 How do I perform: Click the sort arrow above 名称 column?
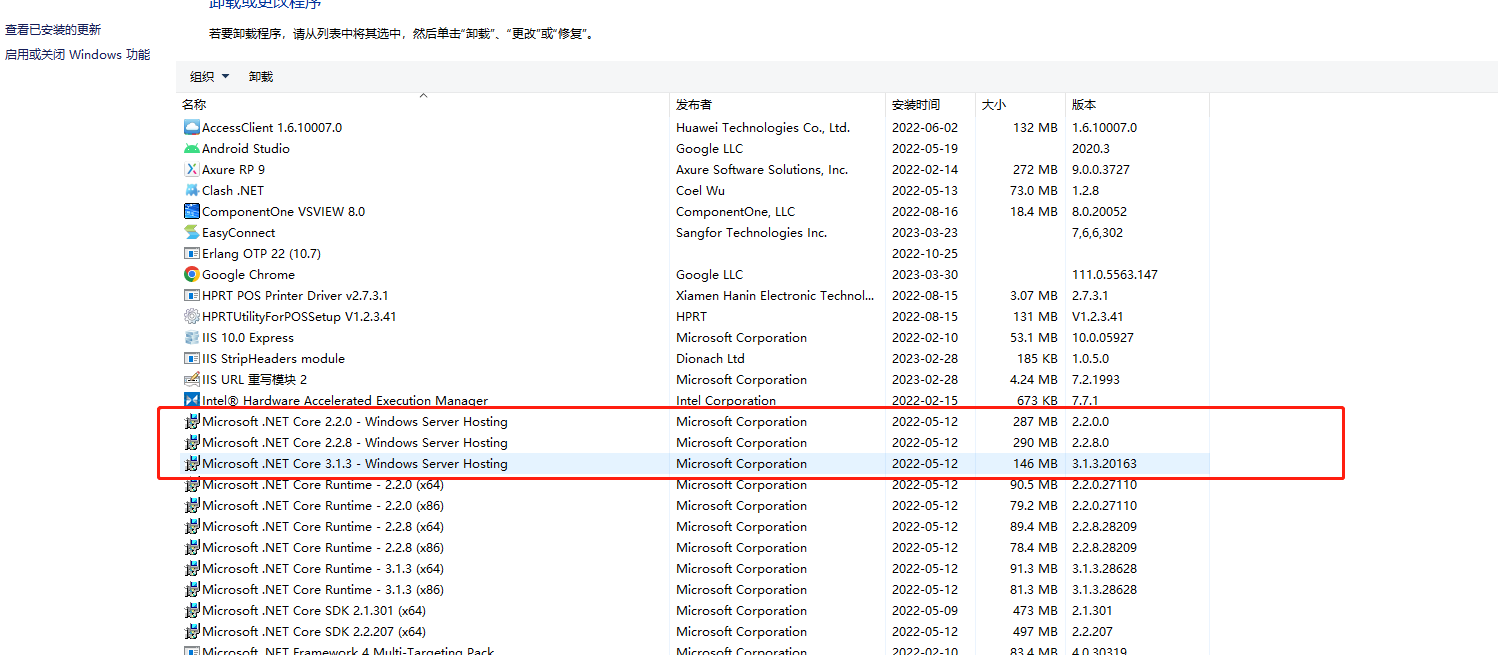[x=423, y=96]
